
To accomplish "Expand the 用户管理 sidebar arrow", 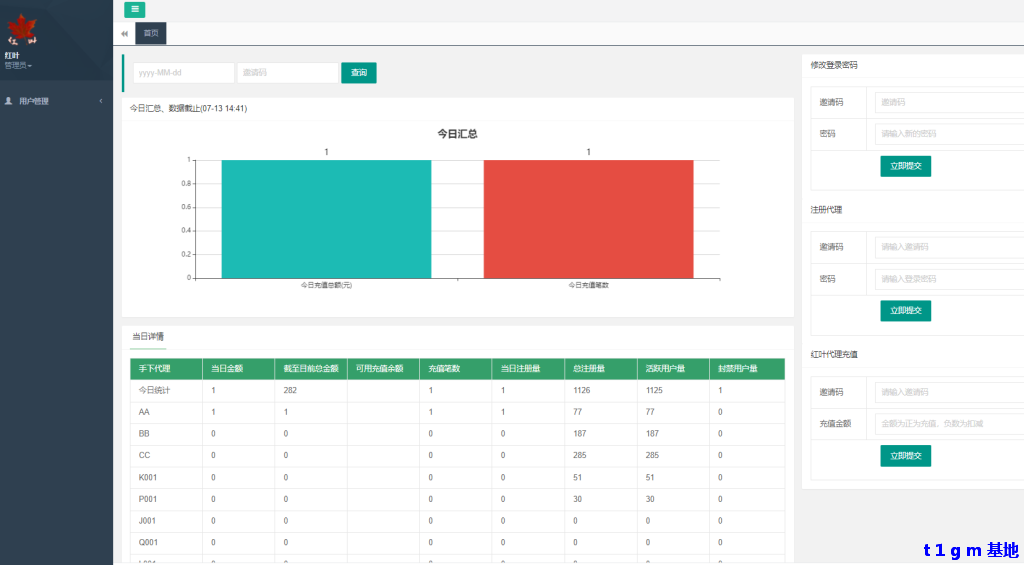I will coord(101,101).
